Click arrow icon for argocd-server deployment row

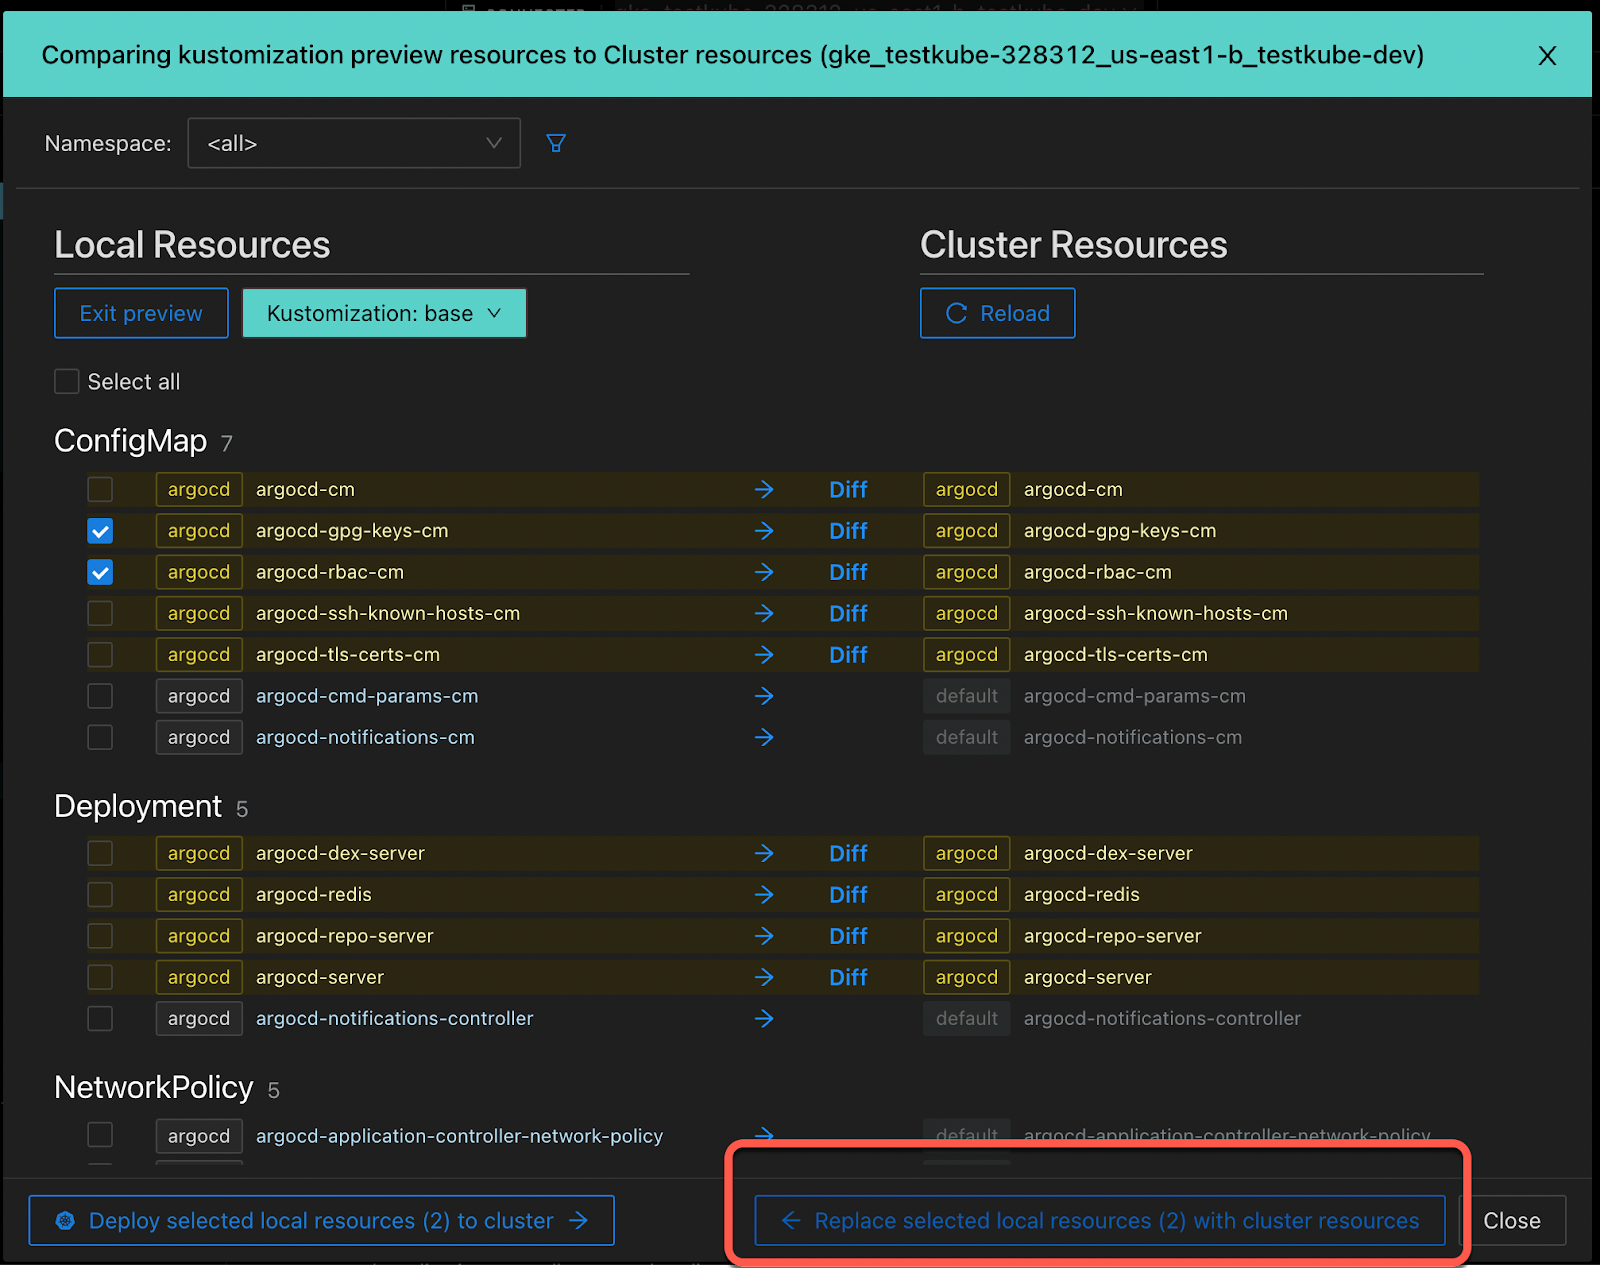click(x=764, y=977)
